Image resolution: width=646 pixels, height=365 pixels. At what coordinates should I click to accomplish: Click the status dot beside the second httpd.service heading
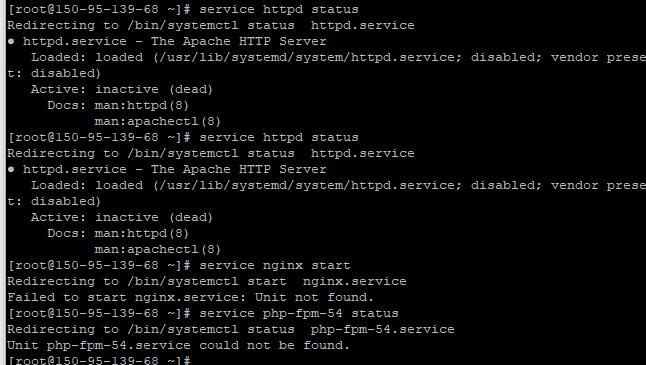coord(11,170)
